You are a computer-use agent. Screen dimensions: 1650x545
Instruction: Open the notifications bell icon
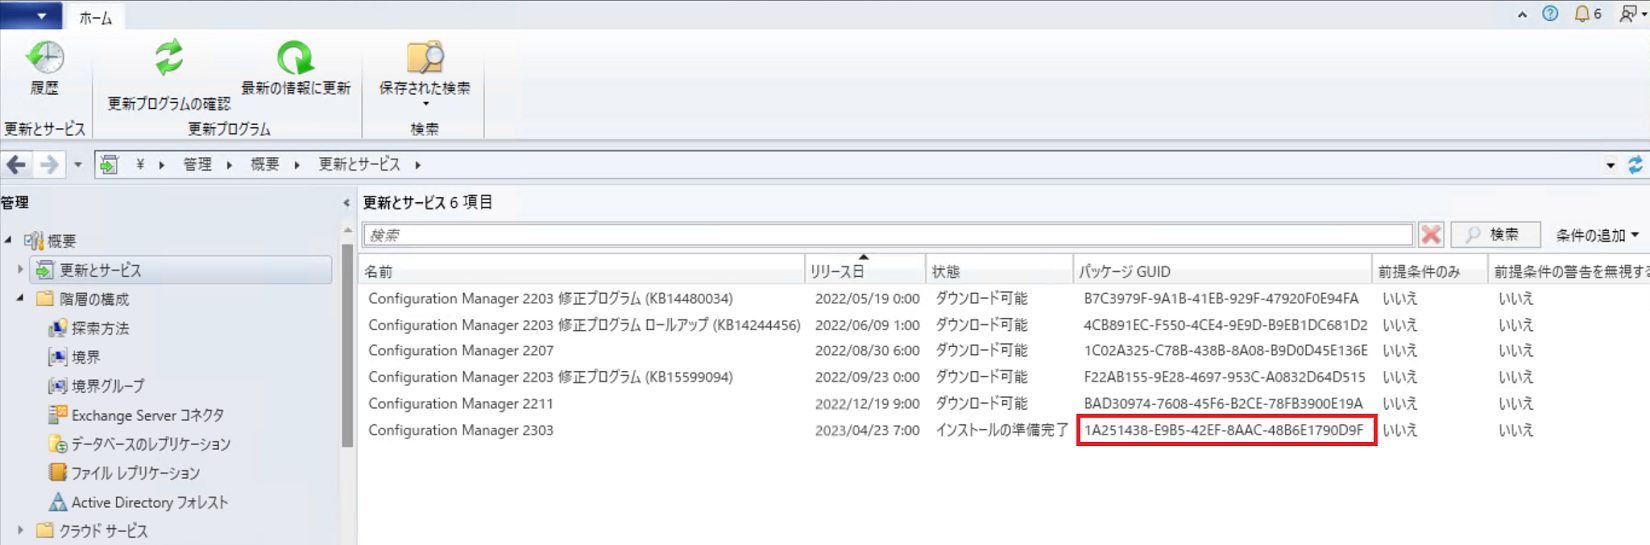coord(1583,14)
